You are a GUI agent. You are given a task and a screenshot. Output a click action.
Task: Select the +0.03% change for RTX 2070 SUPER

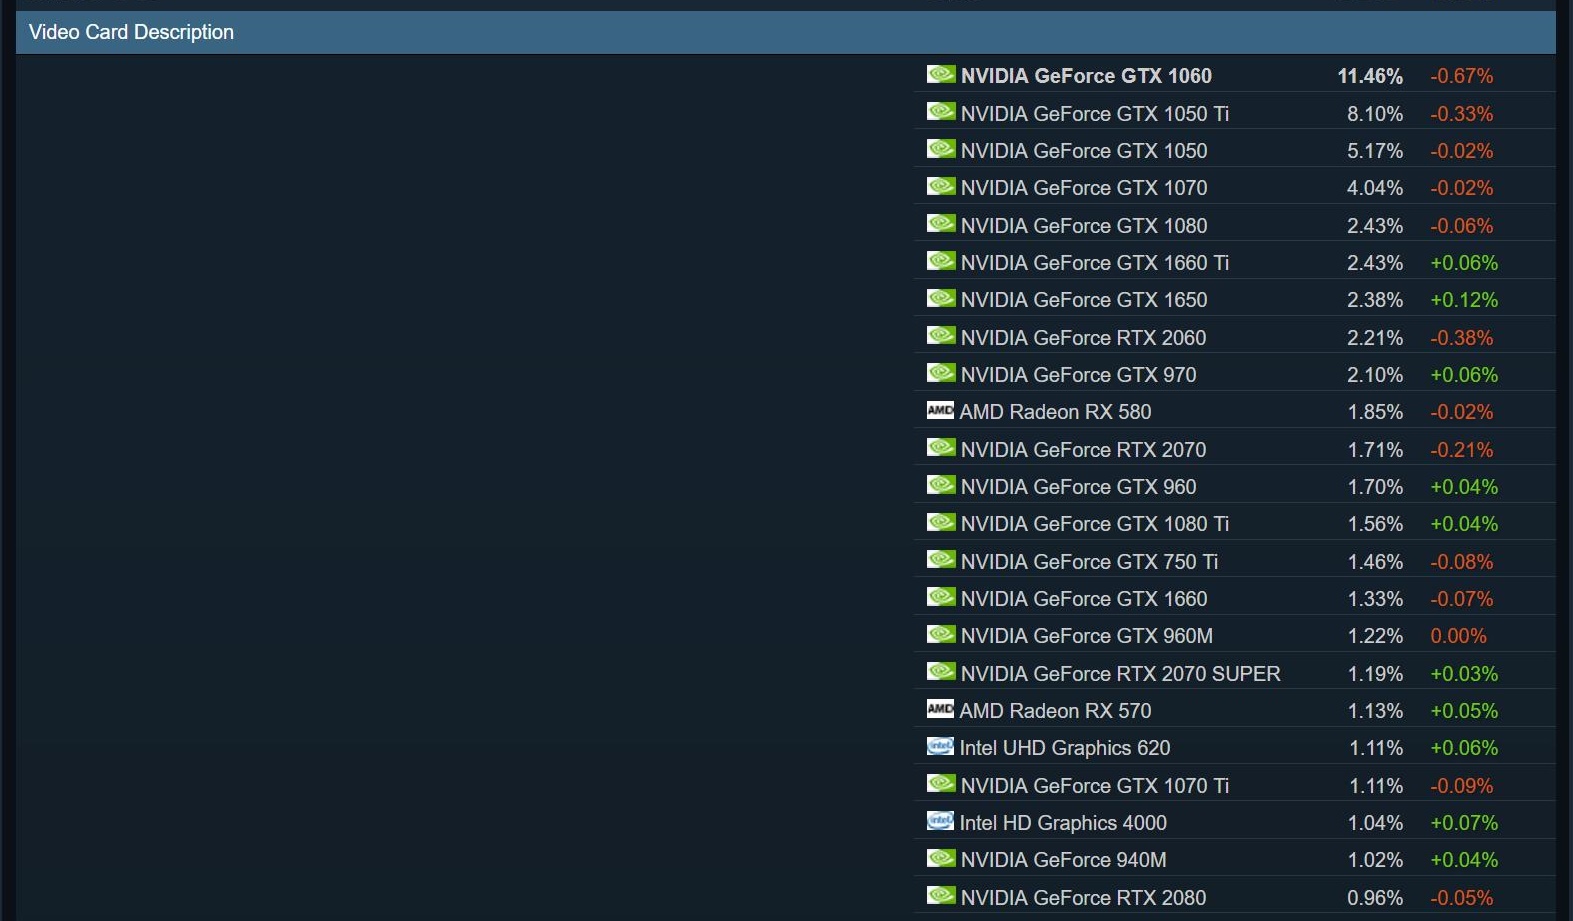[1464, 674]
